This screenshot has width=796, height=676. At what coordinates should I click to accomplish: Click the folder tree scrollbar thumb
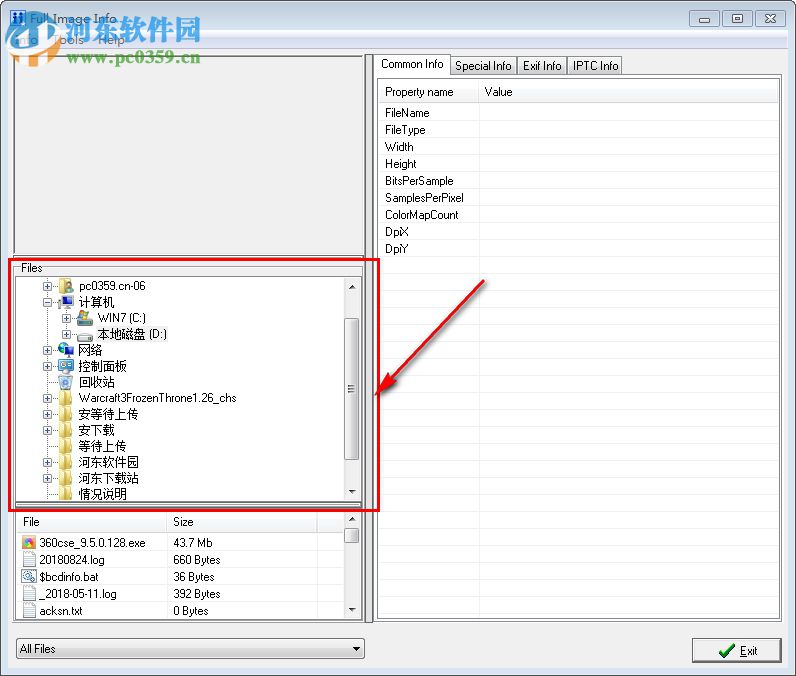pos(351,389)
